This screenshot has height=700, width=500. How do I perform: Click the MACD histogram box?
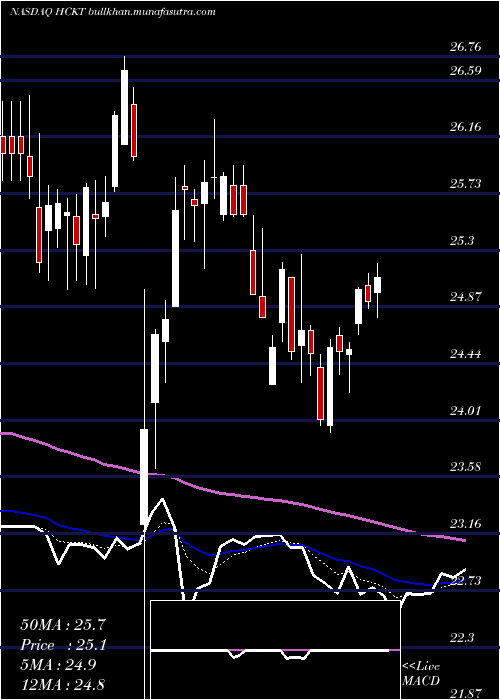(x=275, y=650)
